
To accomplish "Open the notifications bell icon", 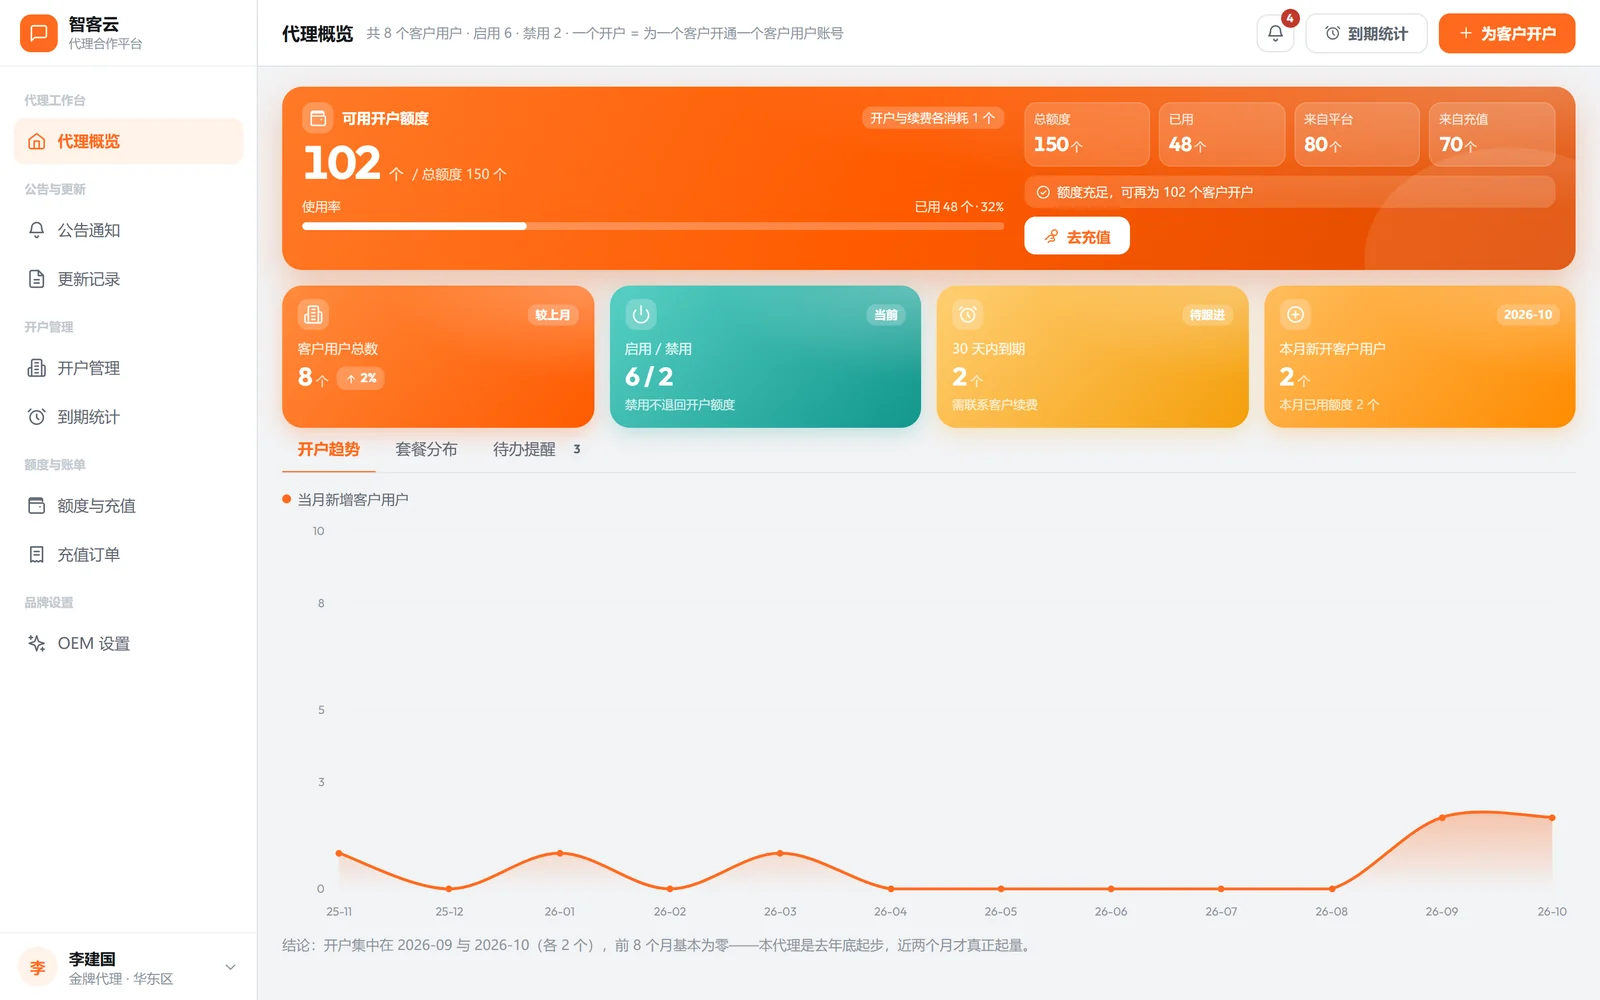I will 1275,33.
